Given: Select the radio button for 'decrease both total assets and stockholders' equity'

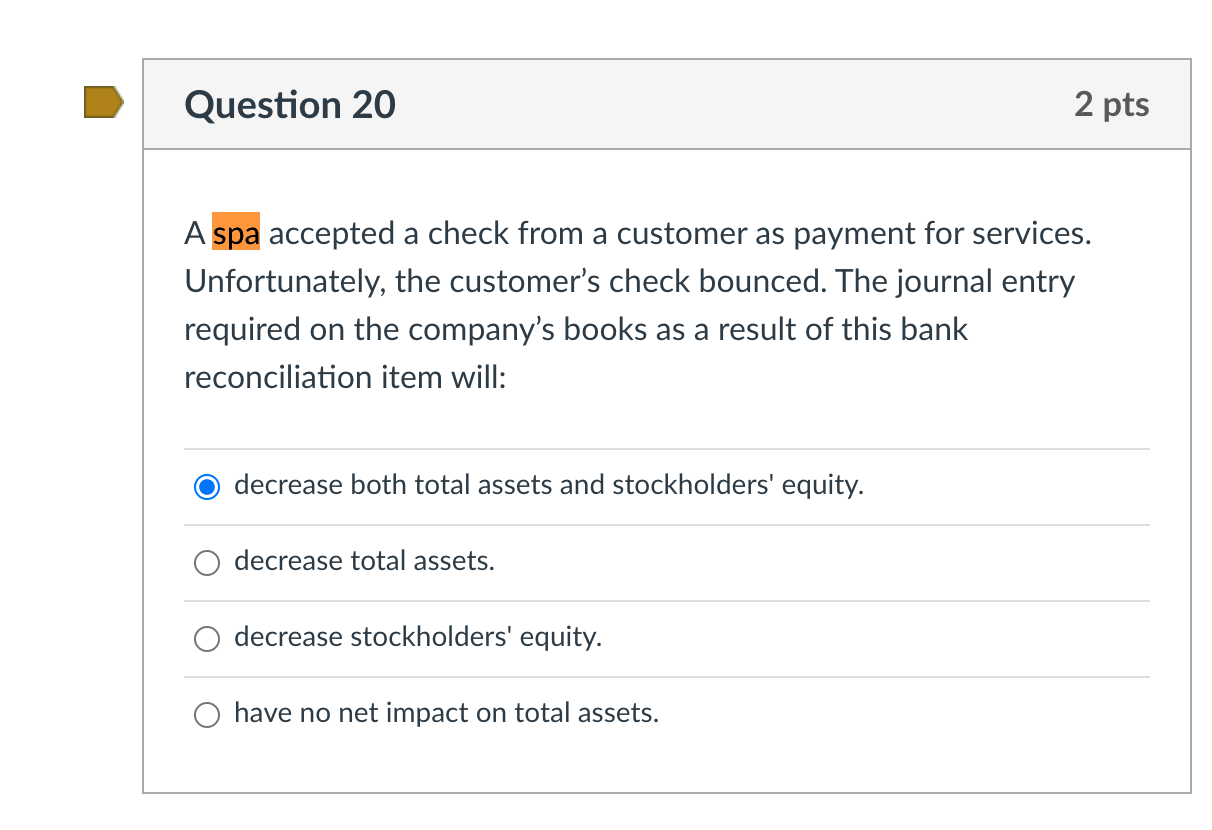Looking at the screenshot, I should pyautogui.click(x=206, y=486).
